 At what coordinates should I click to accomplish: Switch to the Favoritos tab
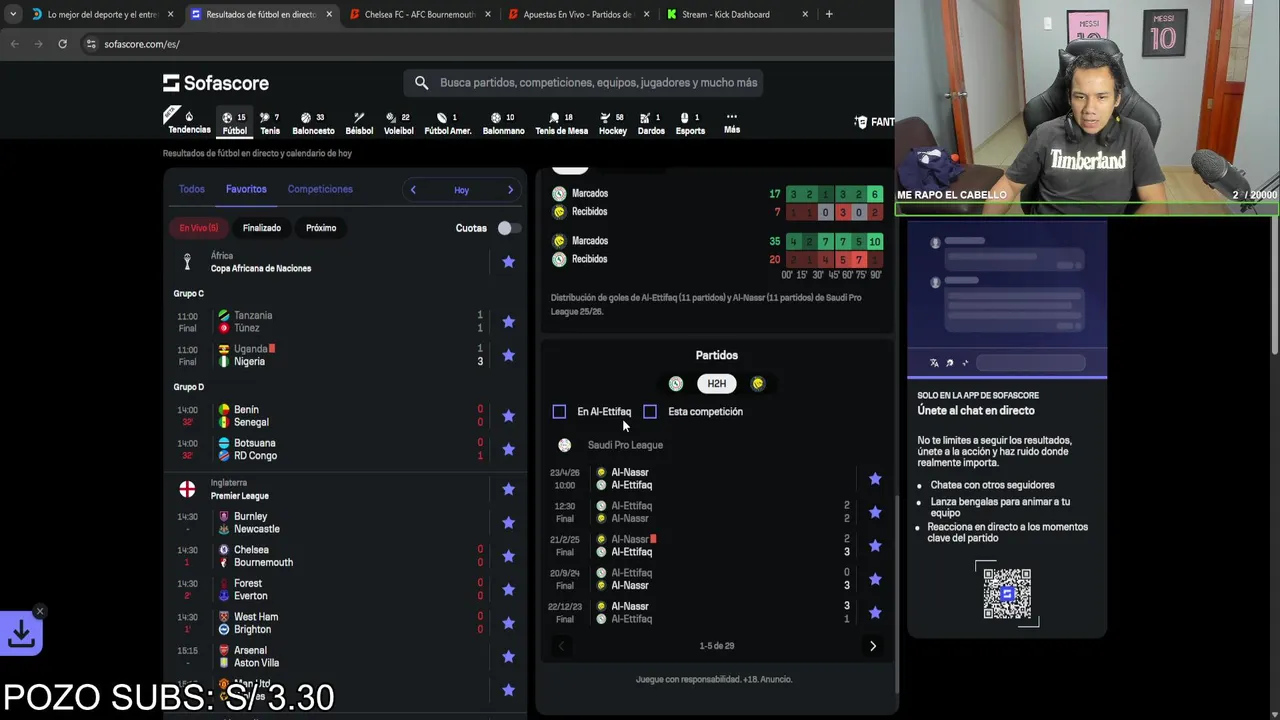(x=246, y=189)
